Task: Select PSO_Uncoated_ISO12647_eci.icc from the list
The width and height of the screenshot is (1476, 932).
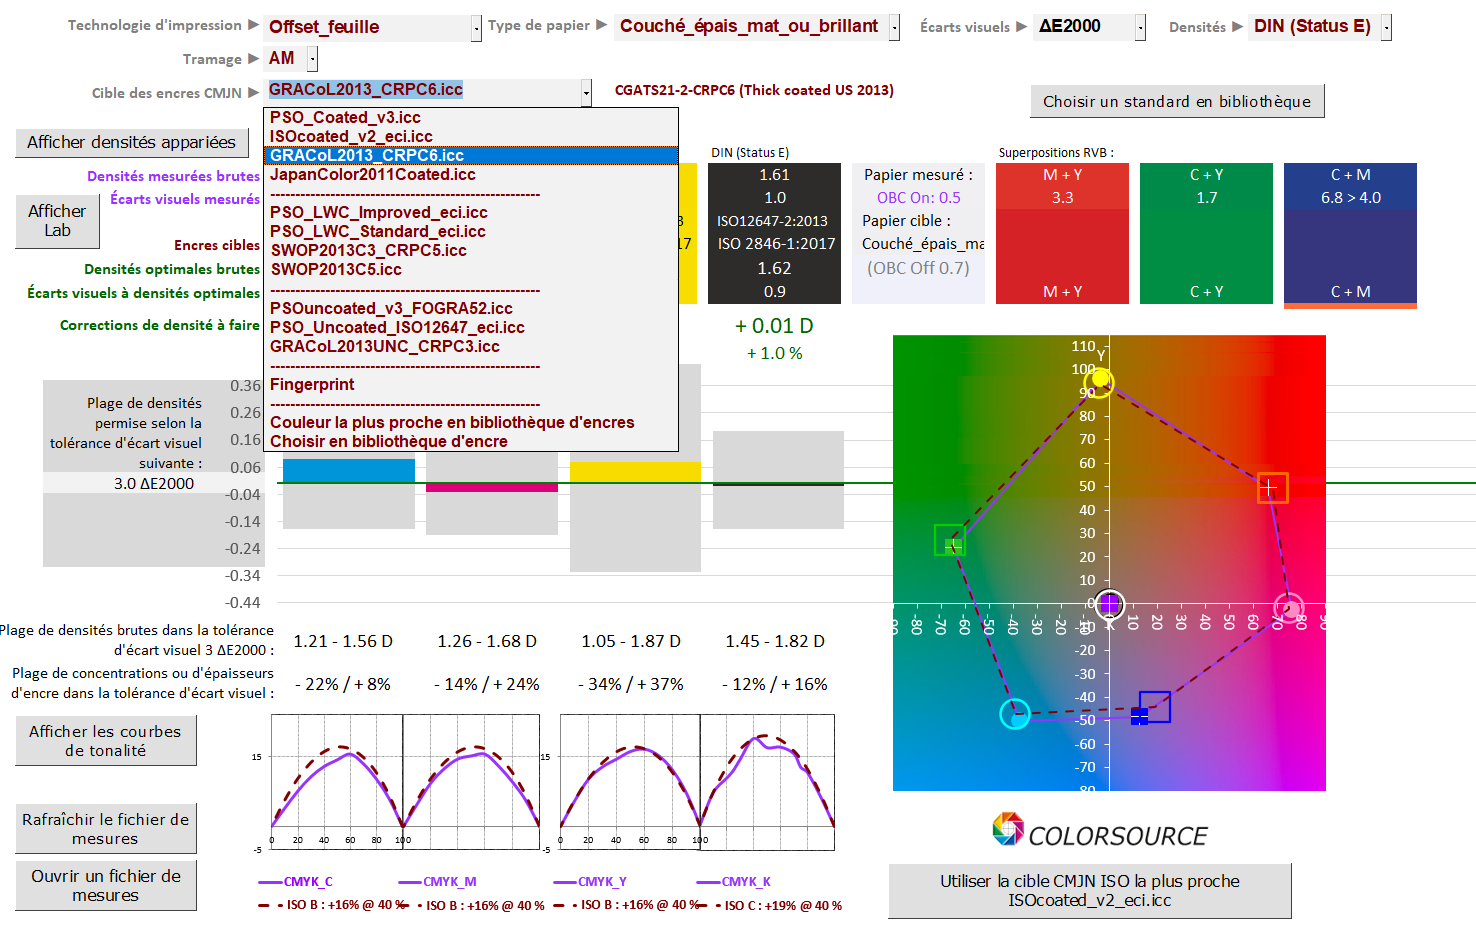Action: coord(471,328)
